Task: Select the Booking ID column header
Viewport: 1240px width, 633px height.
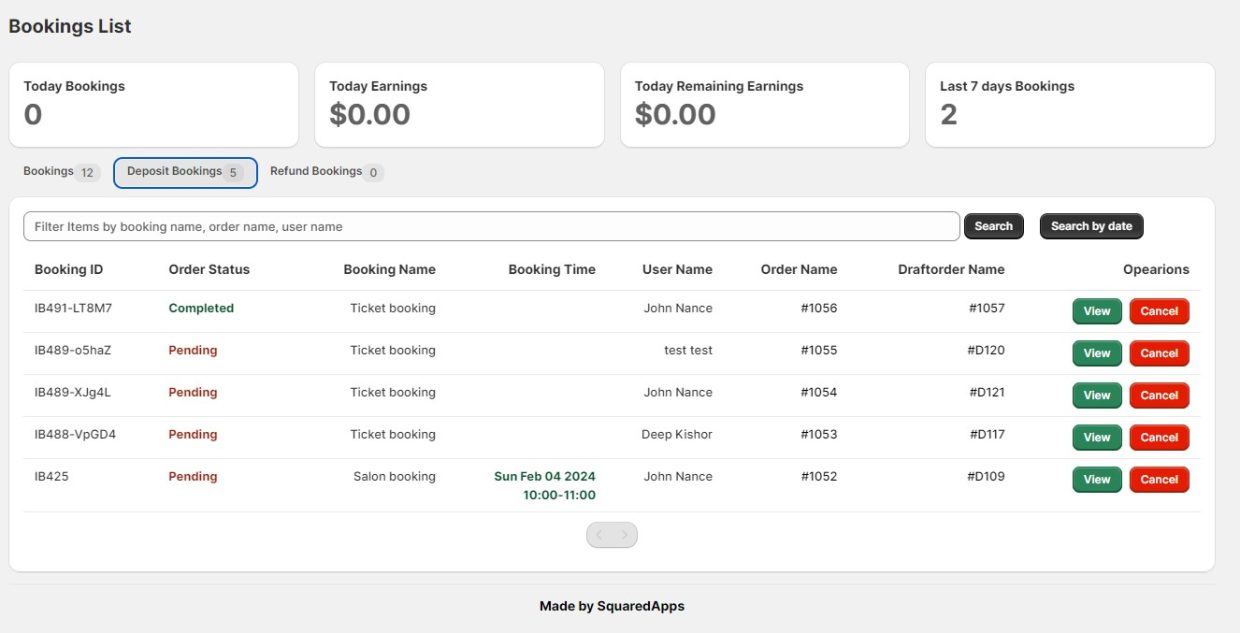Action: [68, 269]
